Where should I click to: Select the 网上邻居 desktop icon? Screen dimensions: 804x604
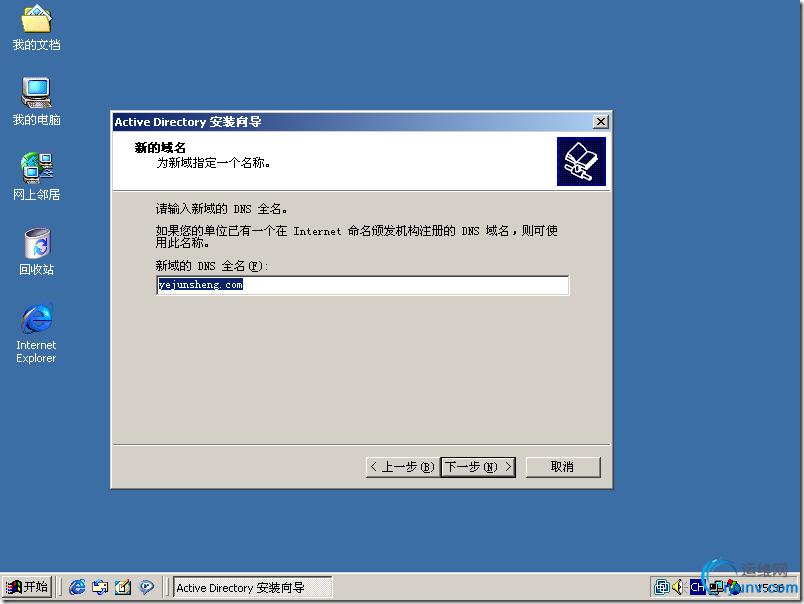(36, 177)
